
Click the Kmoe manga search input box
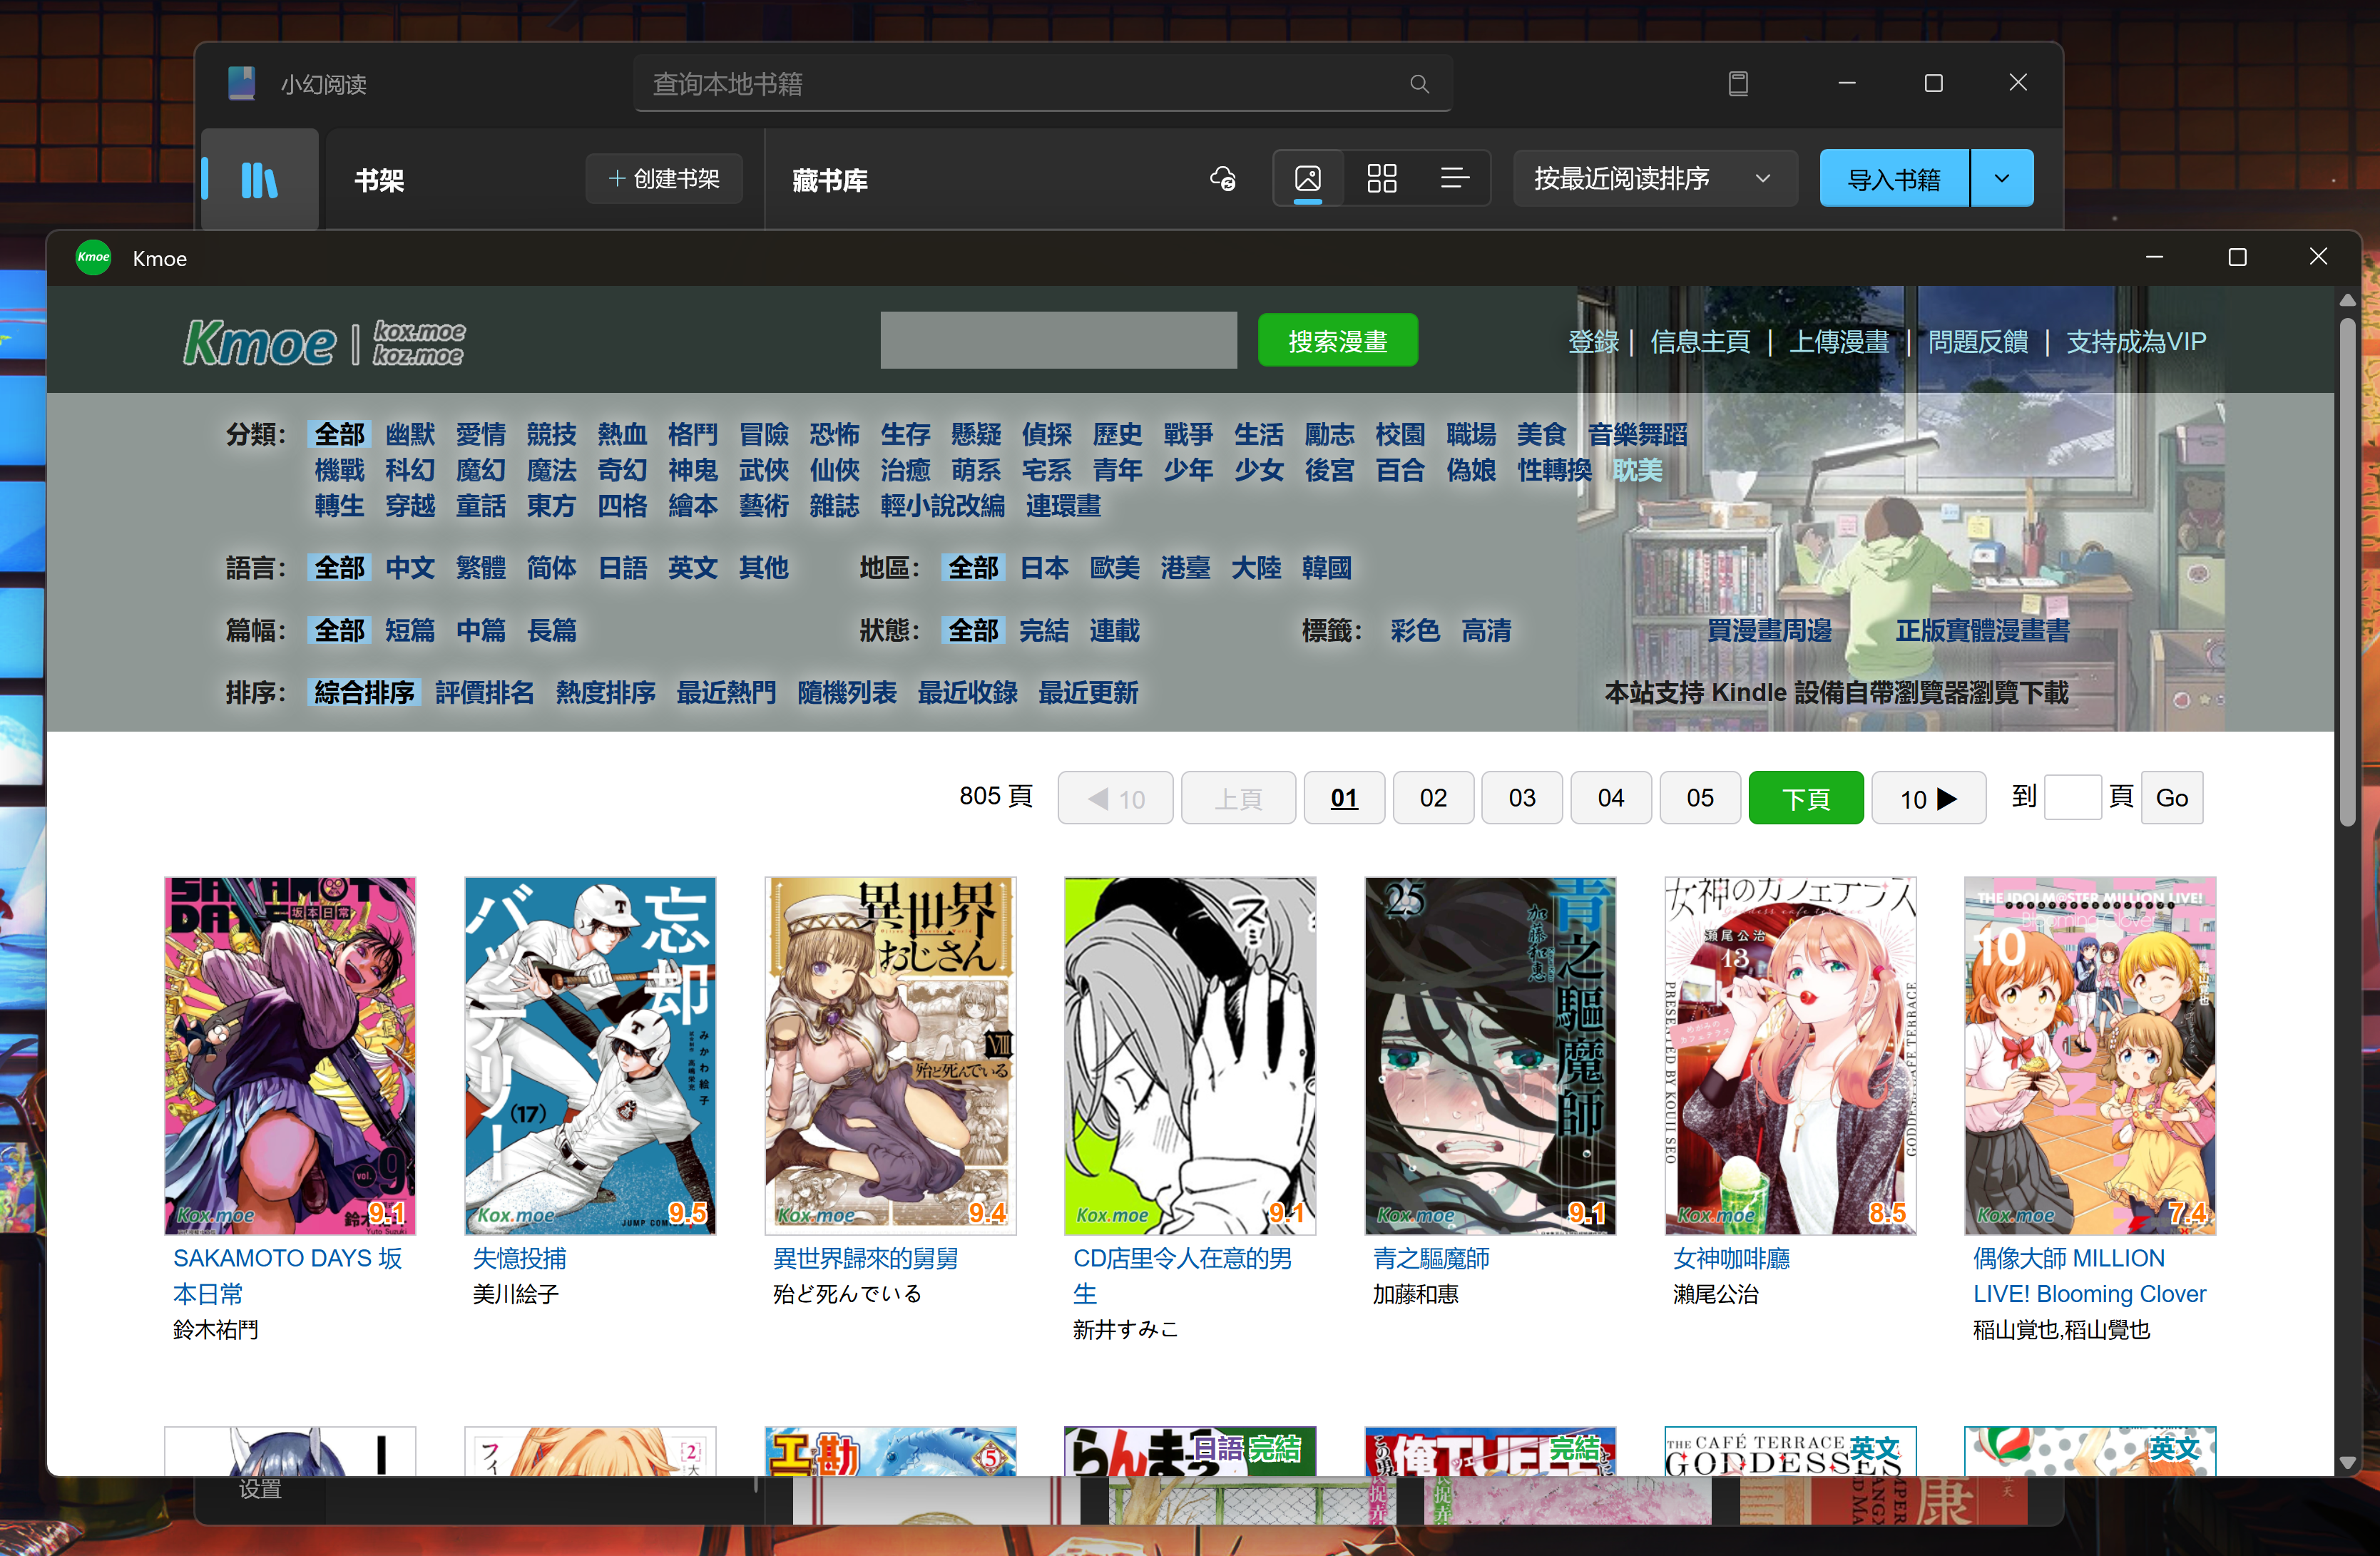point(1058,340)
